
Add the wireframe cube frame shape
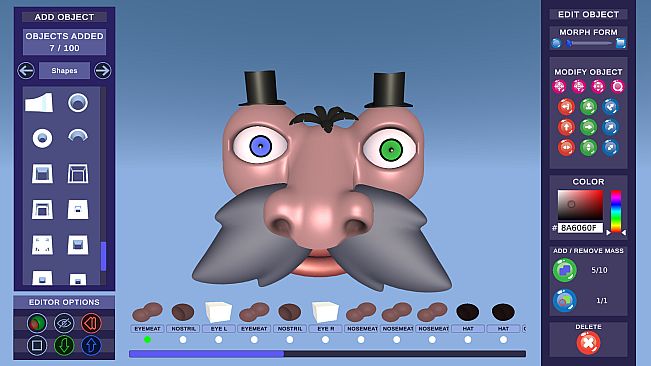point(78,173)
